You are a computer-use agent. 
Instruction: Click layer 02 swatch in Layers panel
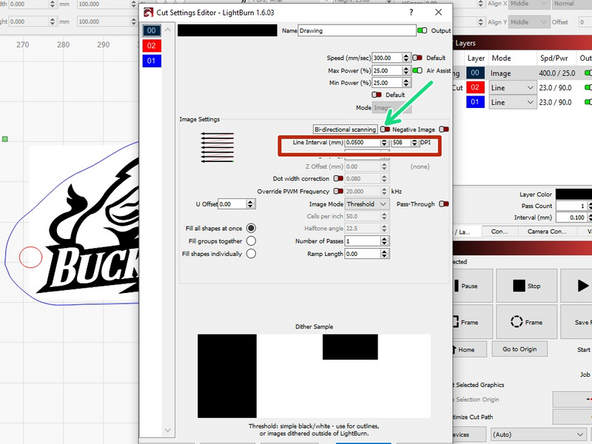click(475, 88)
